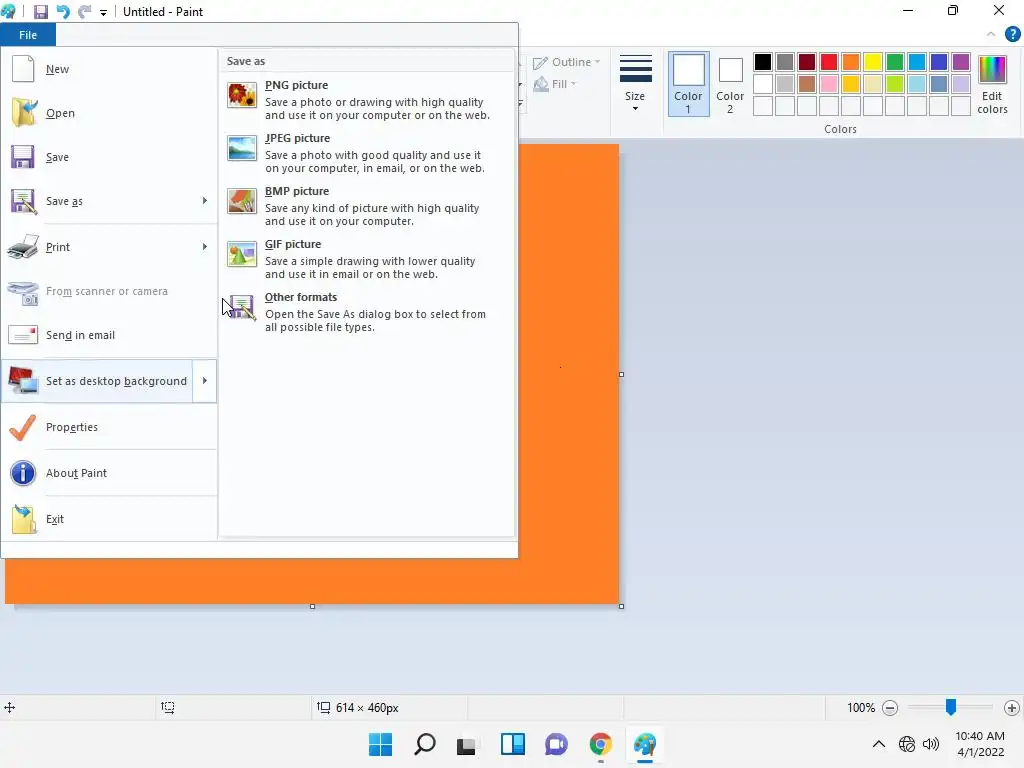Open the Outline dropdown
The height and width of the screenshot is (768, 1024).
tap(566, 62)
